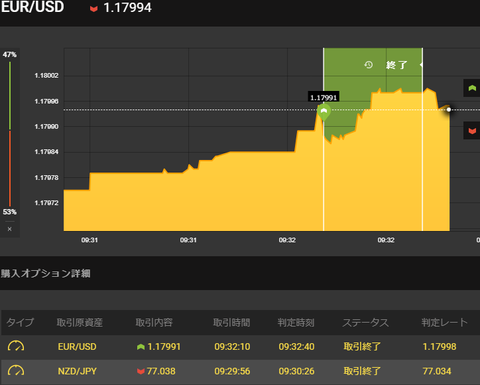The height and width of the screenshot is (385, 480).
Task: Click the trade time 09:32:10
Action: coord(232,347)
